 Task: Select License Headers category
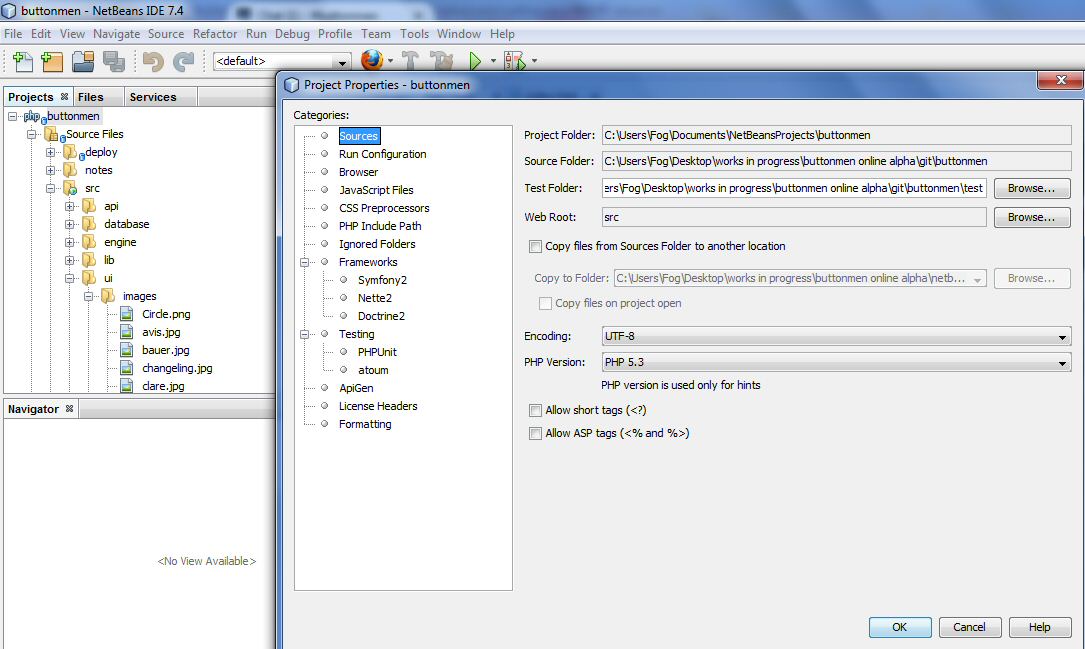pyautogui.click(x=378, y=406)
